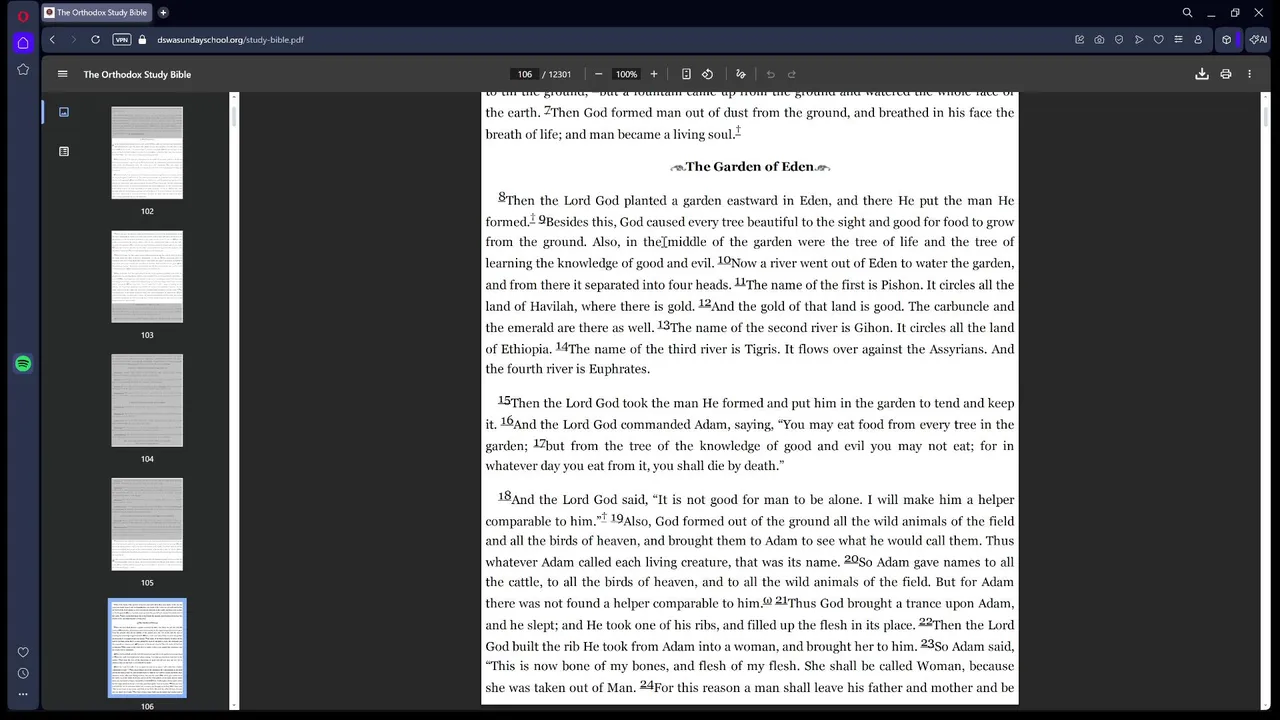Open Easy Setup sliders icon
This screenshot has width=1280, height=720.
click(x=1178, y=40)
